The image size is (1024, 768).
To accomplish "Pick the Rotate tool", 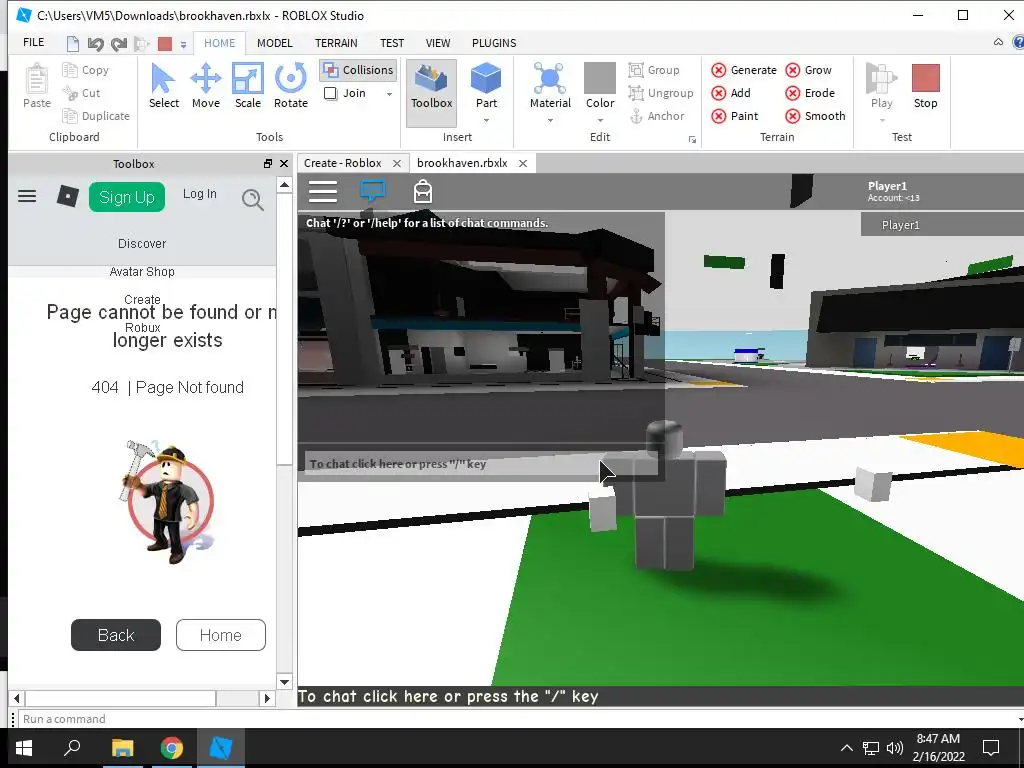I will (291, 86).
